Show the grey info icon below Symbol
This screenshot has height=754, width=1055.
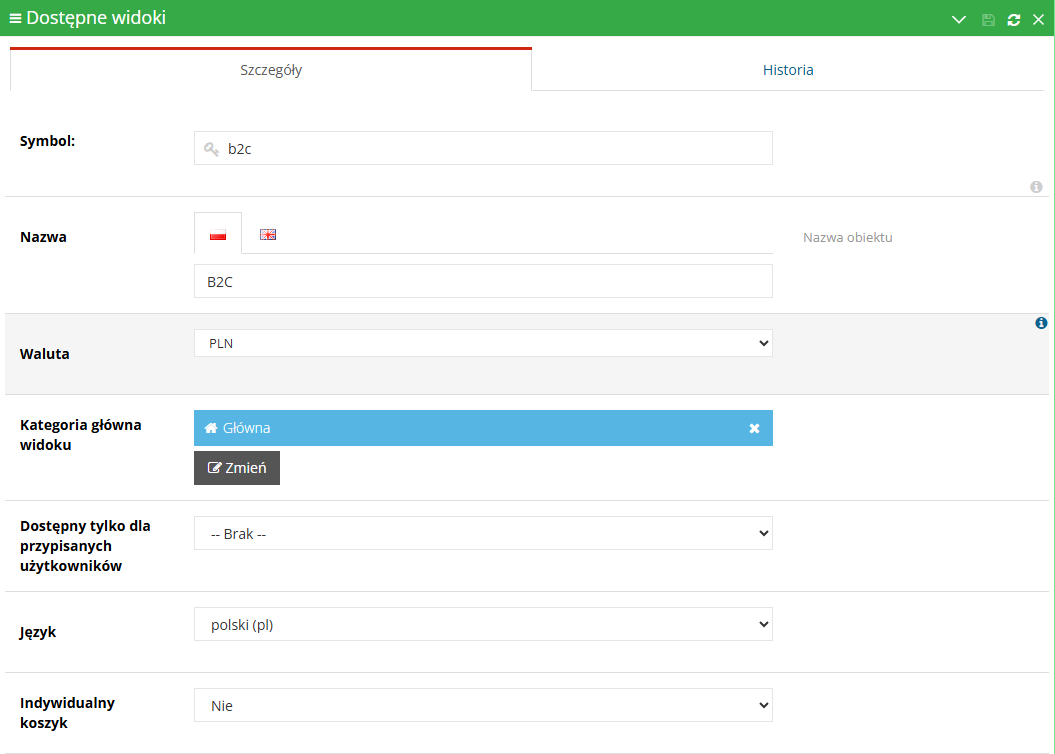coord(1036,187)
